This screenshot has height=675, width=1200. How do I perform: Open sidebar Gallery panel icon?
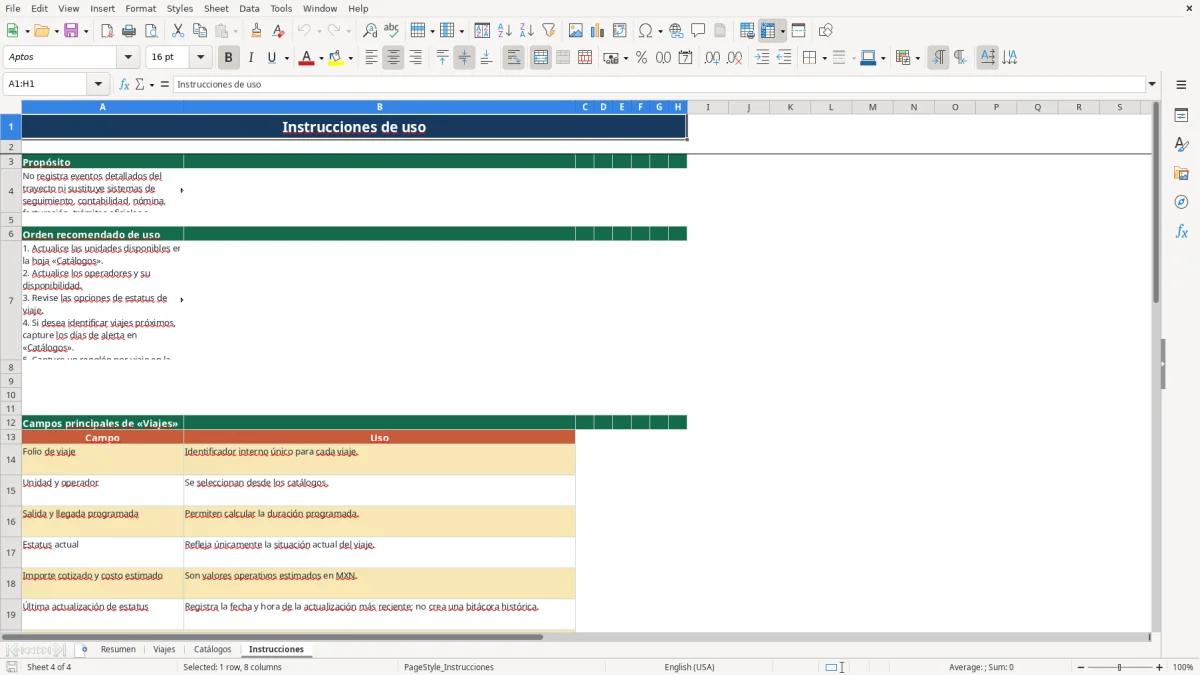1181,174
